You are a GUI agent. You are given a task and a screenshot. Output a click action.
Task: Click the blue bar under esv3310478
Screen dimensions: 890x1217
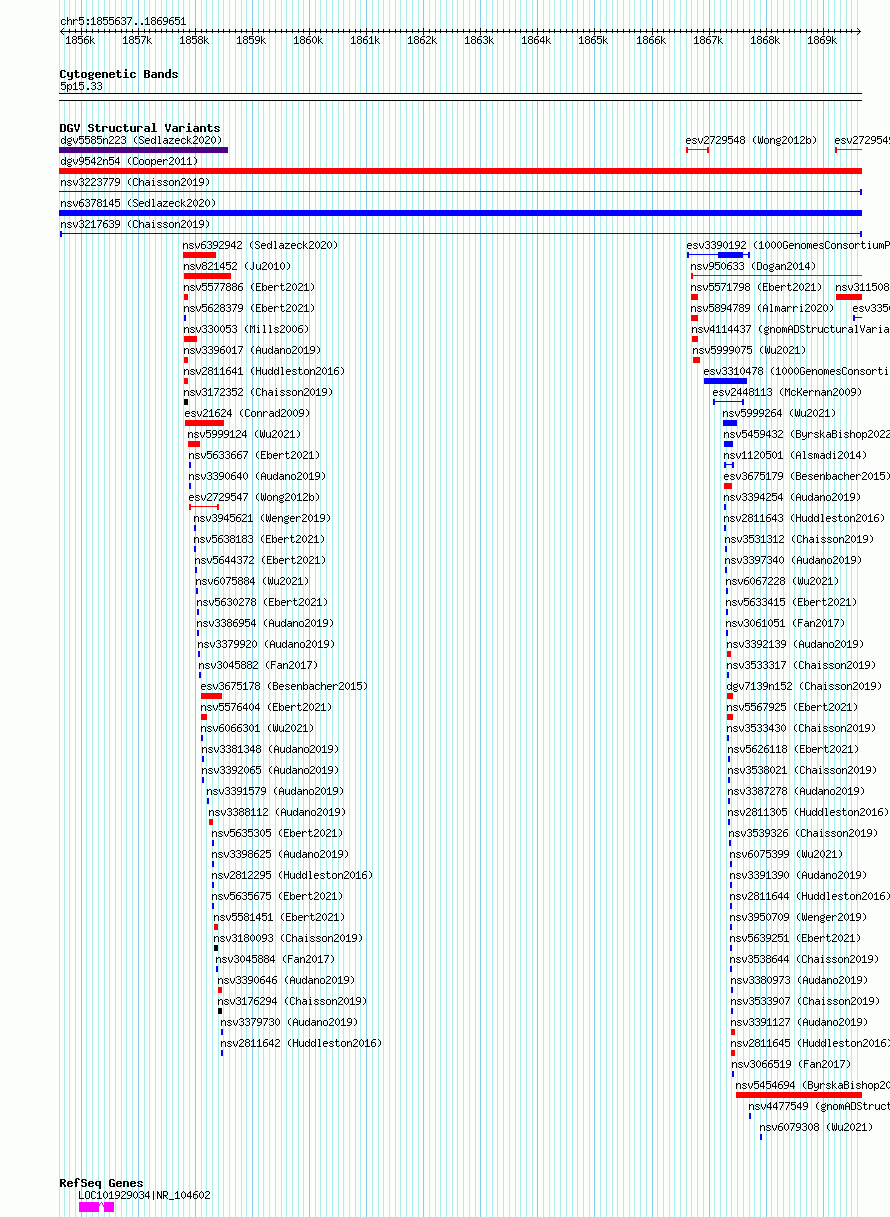725,381
